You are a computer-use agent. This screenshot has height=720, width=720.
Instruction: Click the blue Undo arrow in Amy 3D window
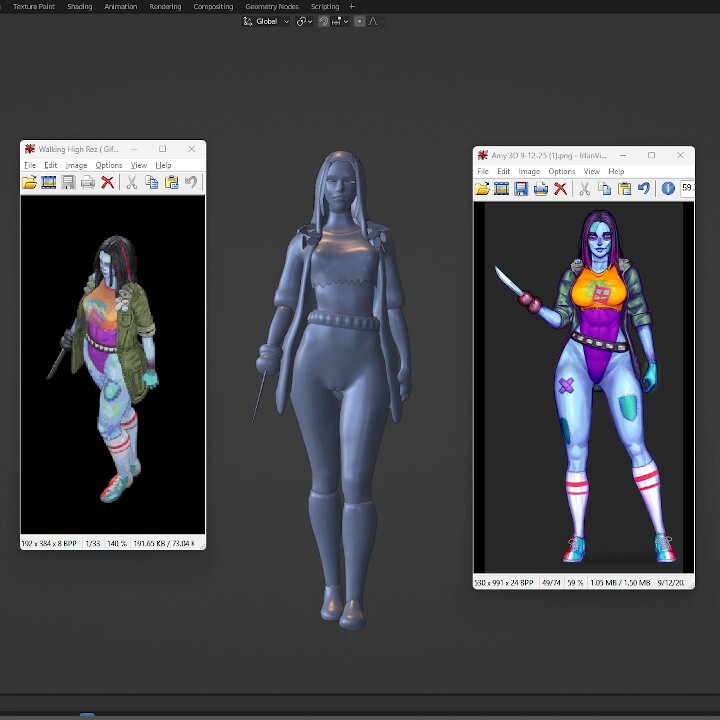(x=644, y=188)
